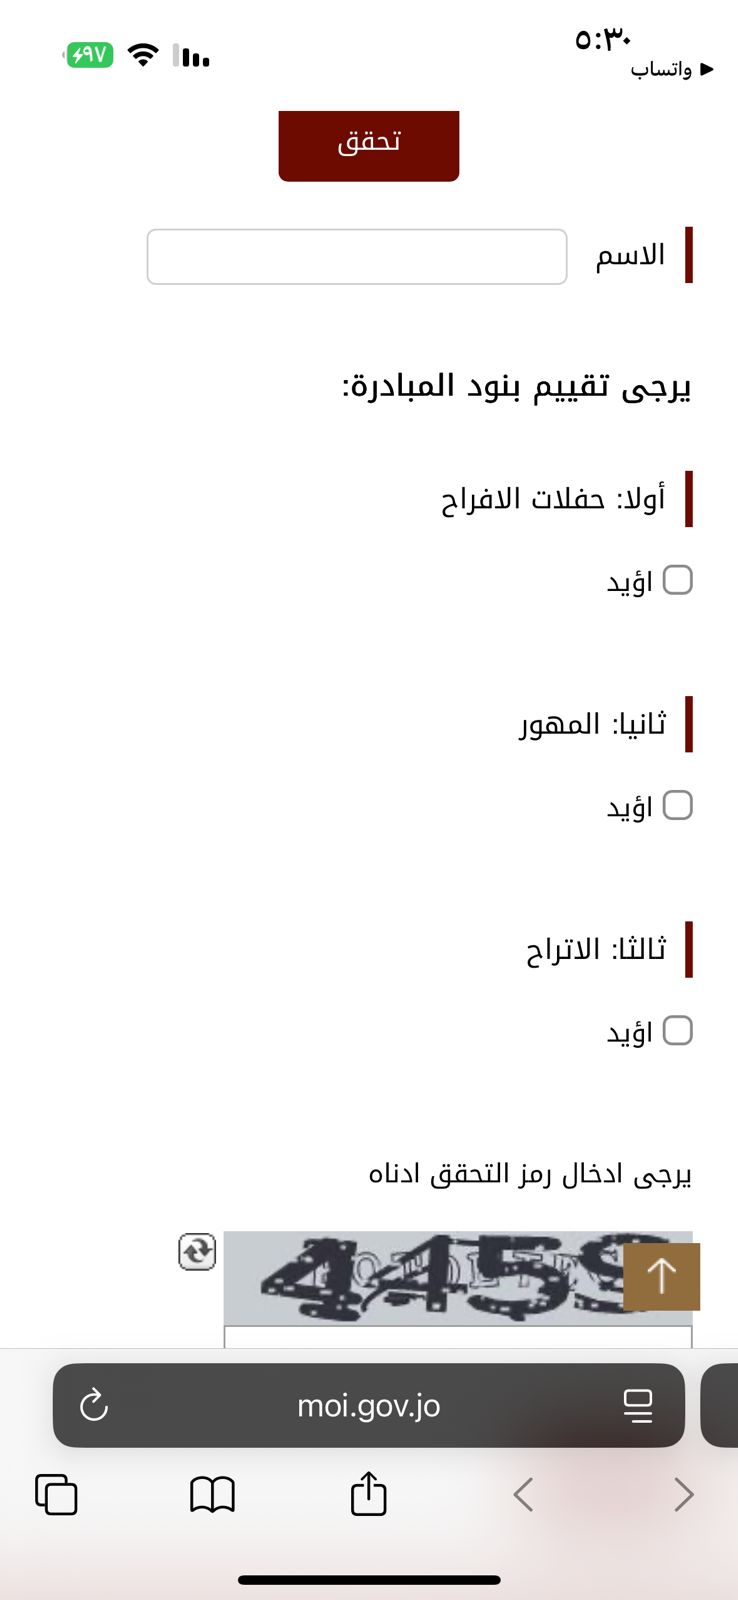Reload the page in Safari
Viewport: 738px width, 1600px height.
94,1405
